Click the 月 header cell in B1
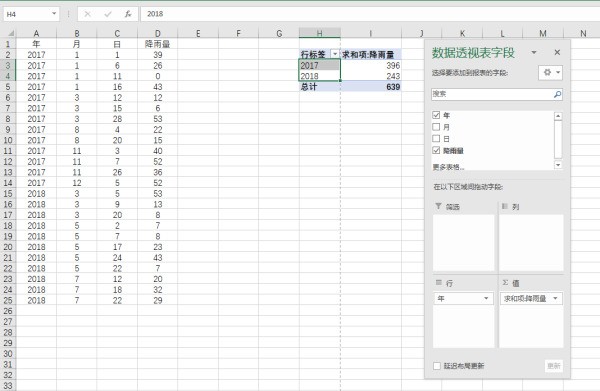Image resolution: width=600 pixels, height=391 pixels. [77, 44]
